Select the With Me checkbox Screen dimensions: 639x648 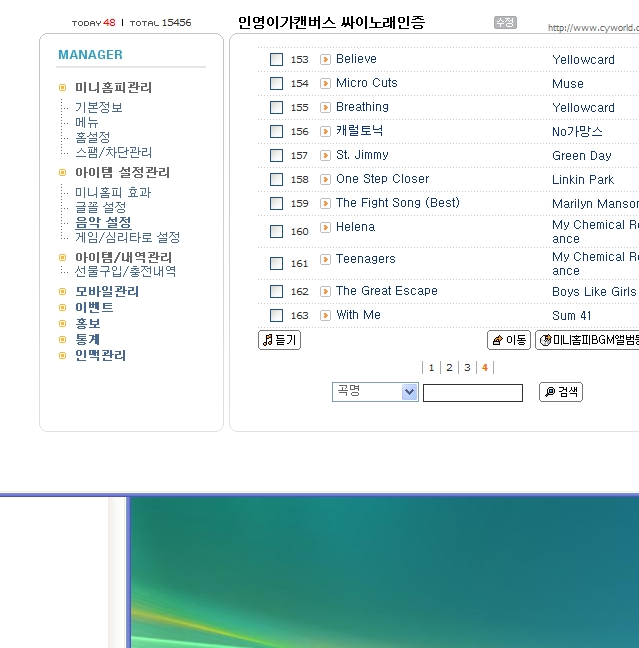pos(276,315)
